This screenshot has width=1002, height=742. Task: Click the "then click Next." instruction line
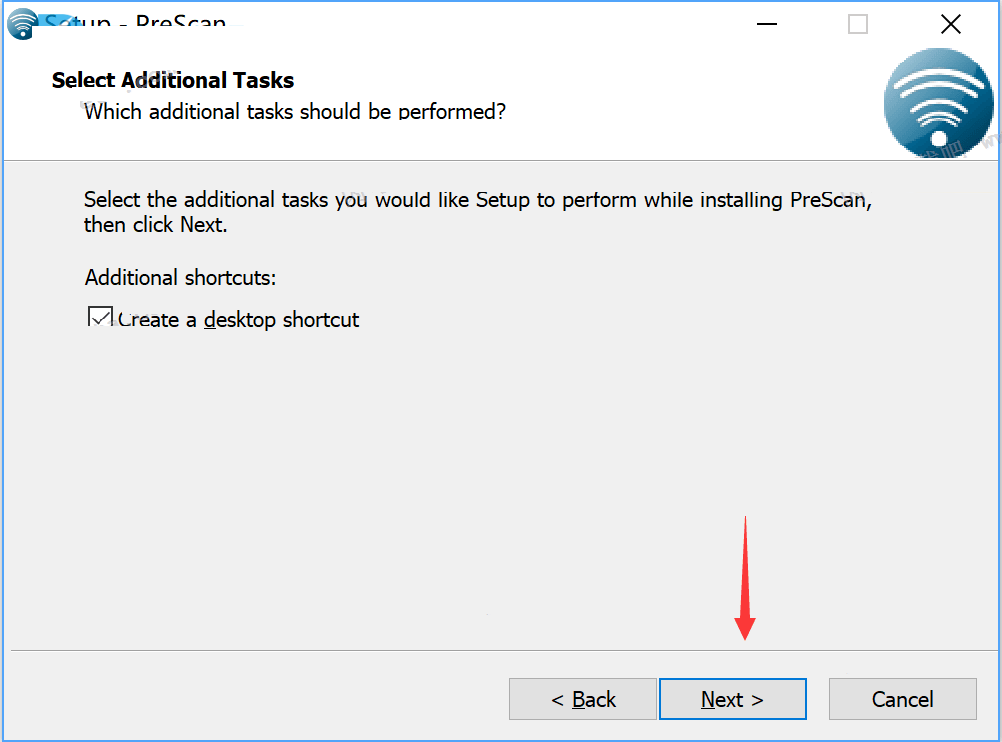(x=156, y=225)
